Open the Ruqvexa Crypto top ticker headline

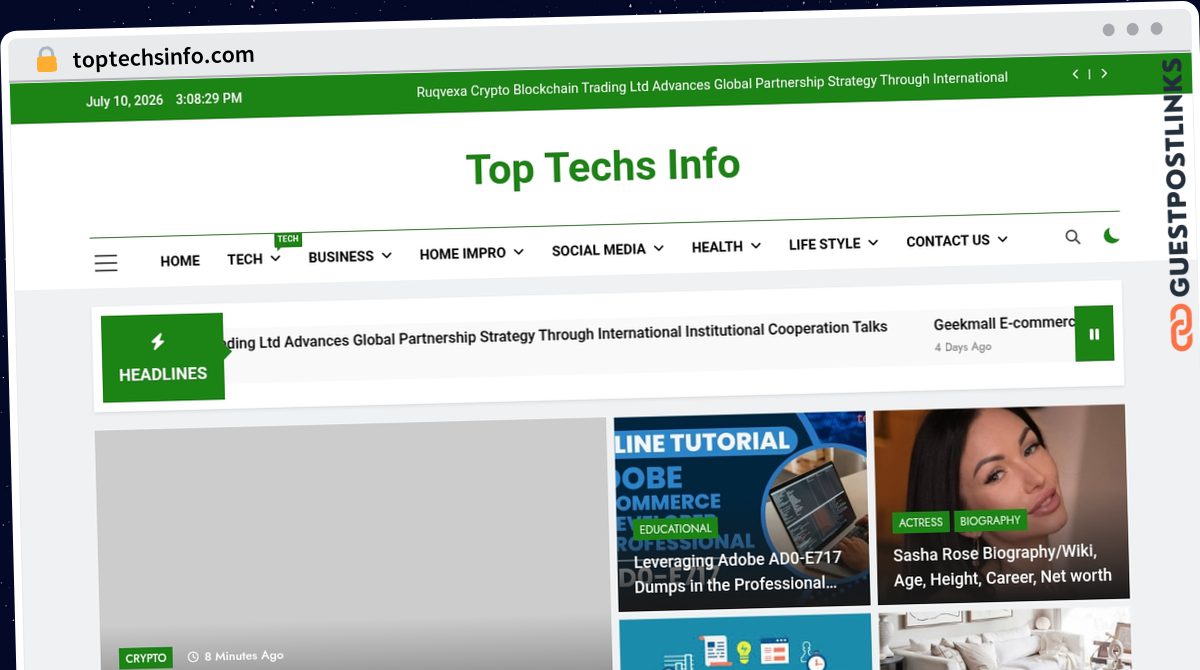click(712, 85)
